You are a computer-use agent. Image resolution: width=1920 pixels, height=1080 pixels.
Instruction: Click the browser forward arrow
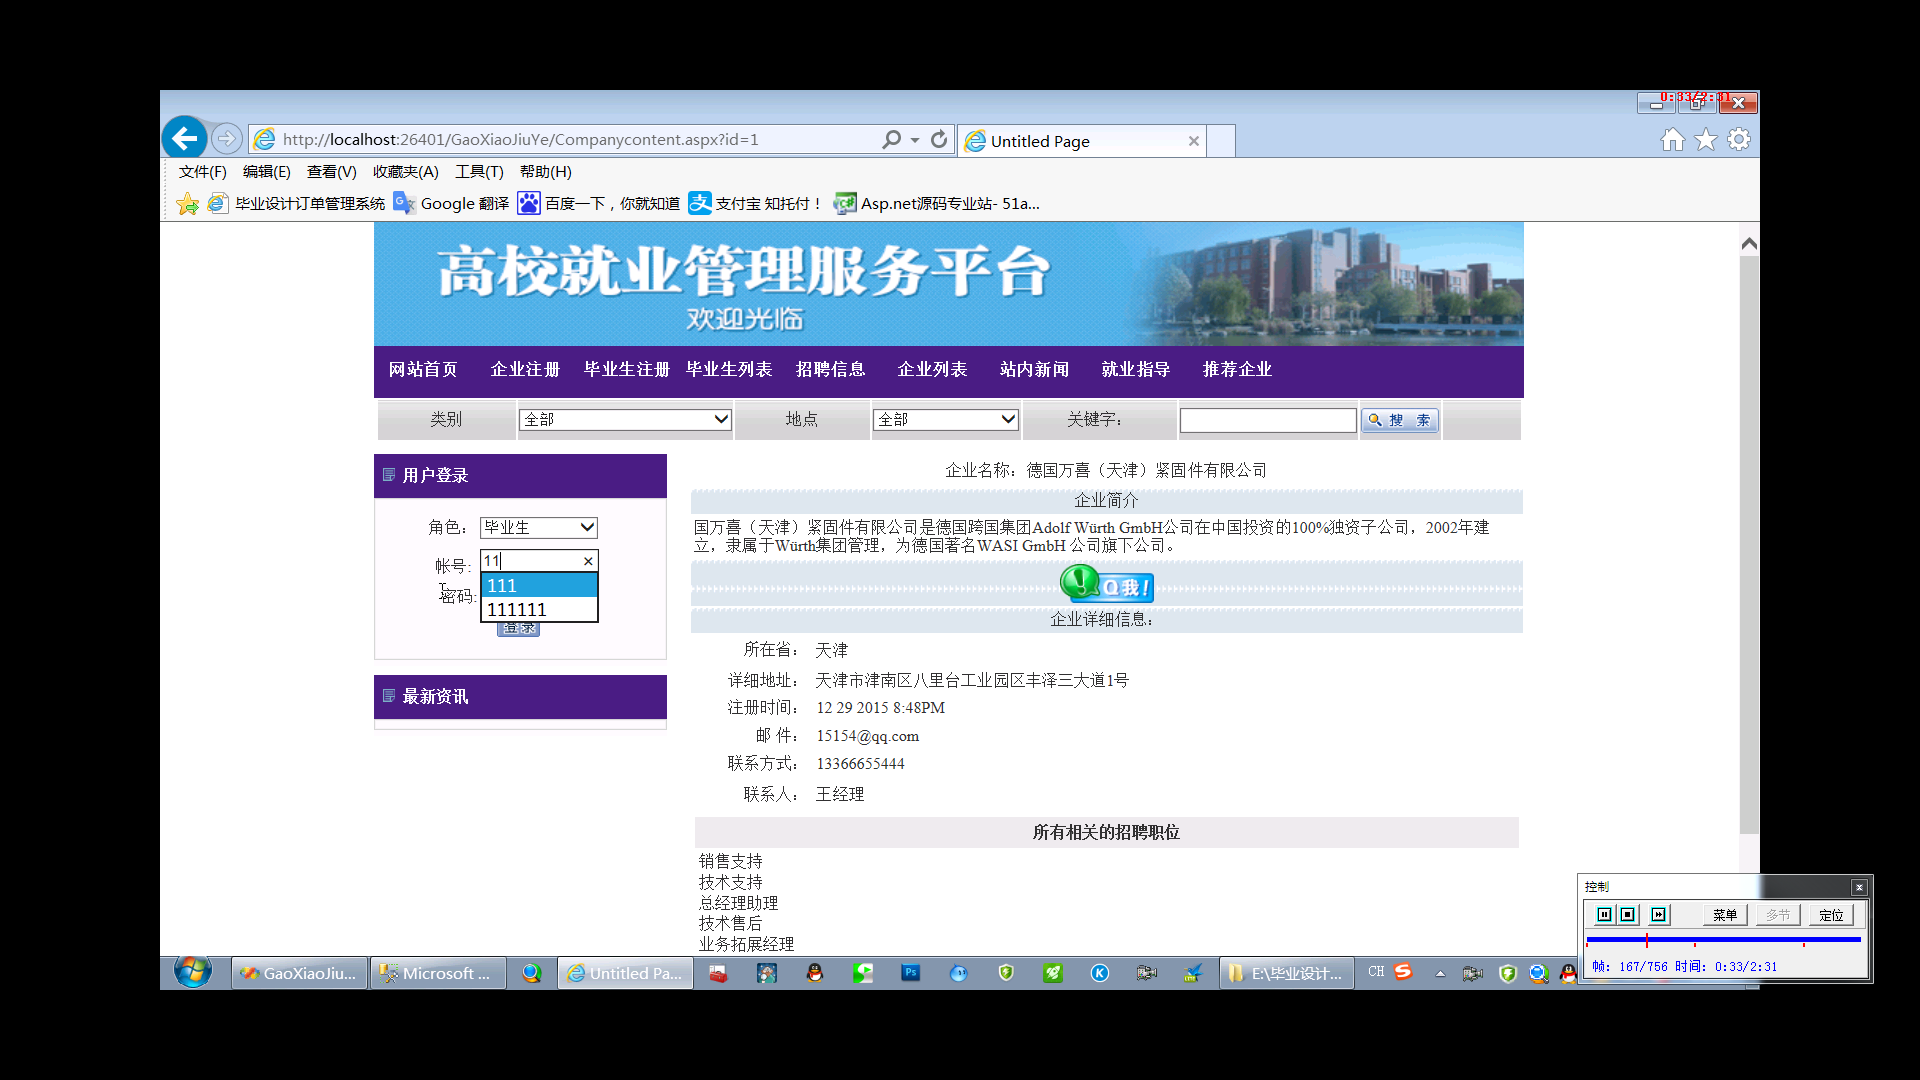coord(227,138)
